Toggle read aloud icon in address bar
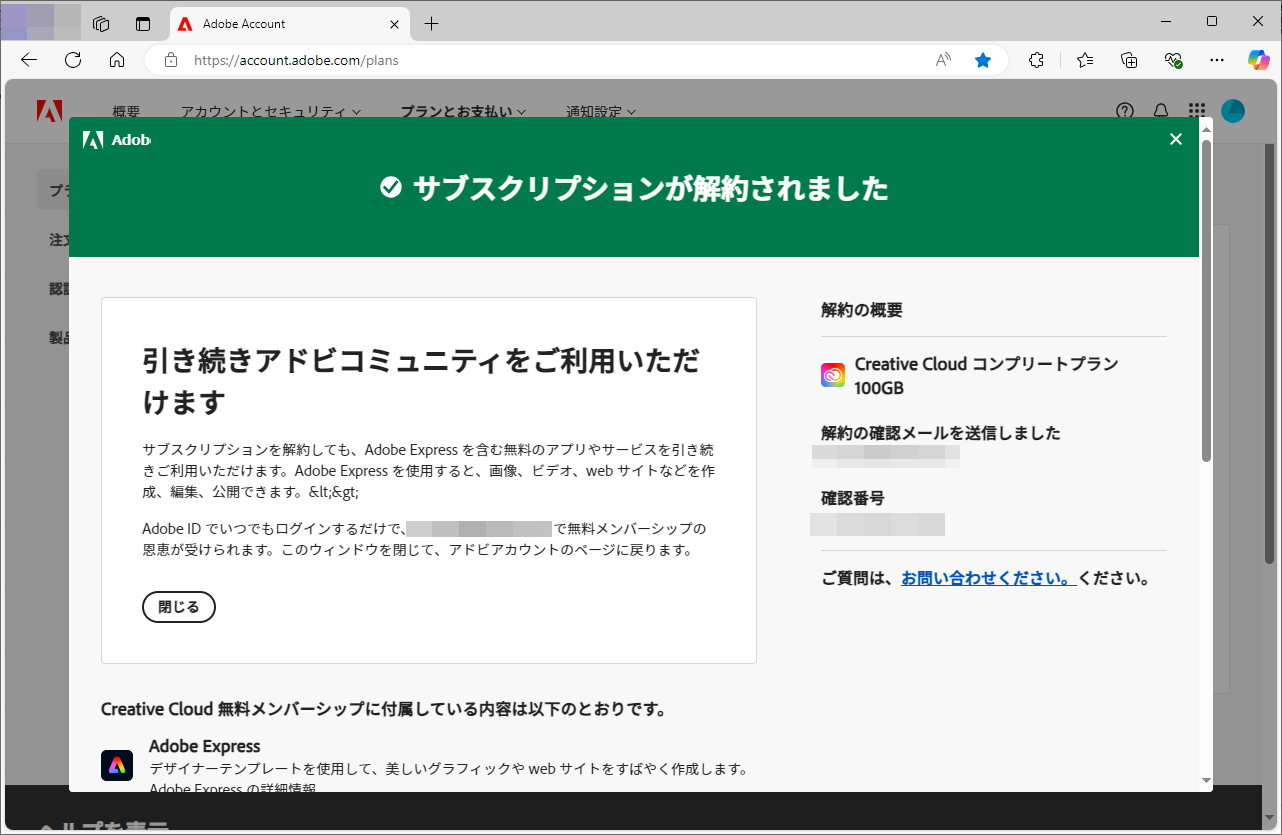The image size is (1282, 835). pyautogui.click(x=943, y=60)
